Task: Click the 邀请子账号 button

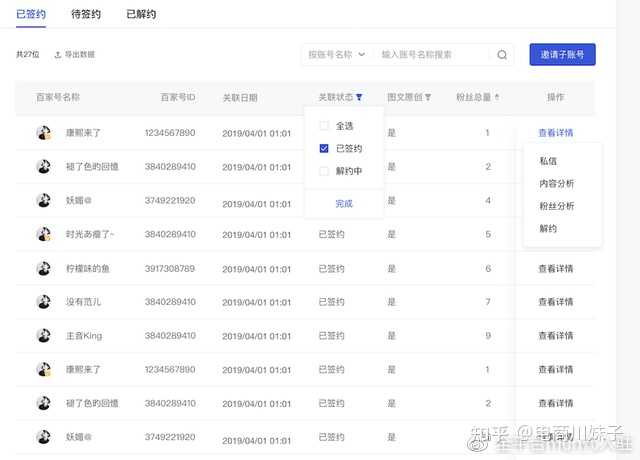Action: pyautogui.click(x=562, y=54)
